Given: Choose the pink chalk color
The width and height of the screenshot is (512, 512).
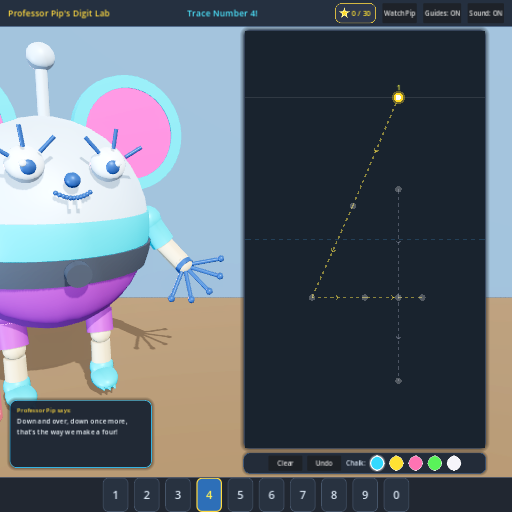Looking at the screenshot, I should [416, 463].
